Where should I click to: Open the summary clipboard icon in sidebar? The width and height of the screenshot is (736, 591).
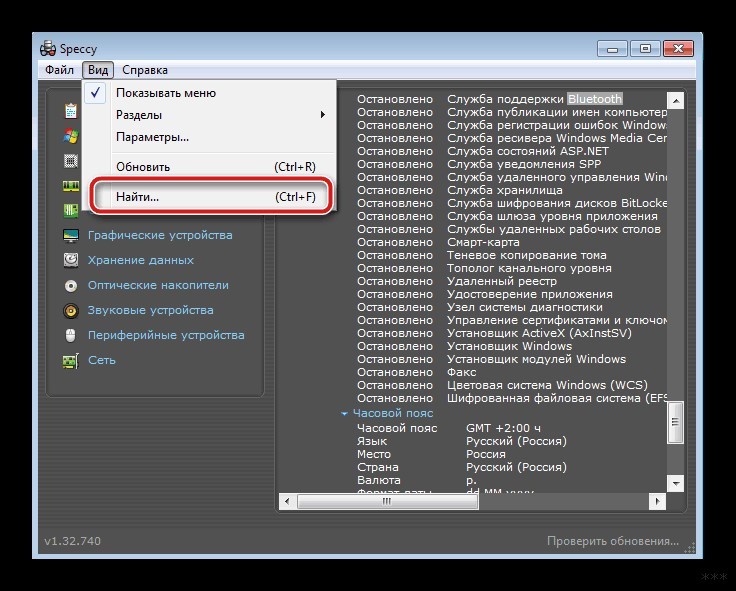(x=71, y=111)
